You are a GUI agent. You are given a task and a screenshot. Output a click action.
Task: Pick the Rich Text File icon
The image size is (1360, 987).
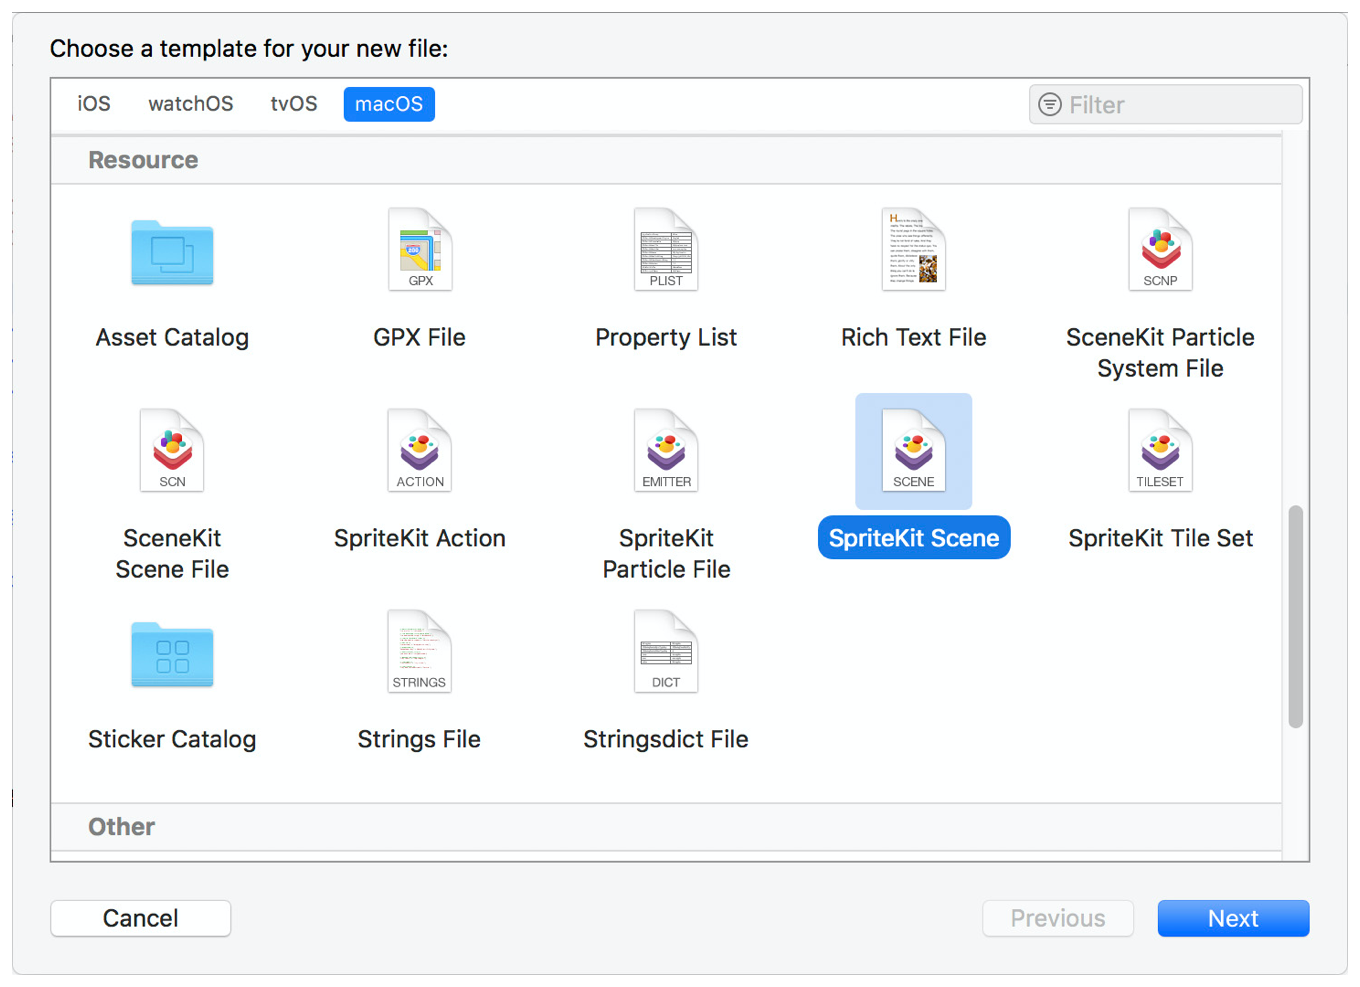point(913,250)
